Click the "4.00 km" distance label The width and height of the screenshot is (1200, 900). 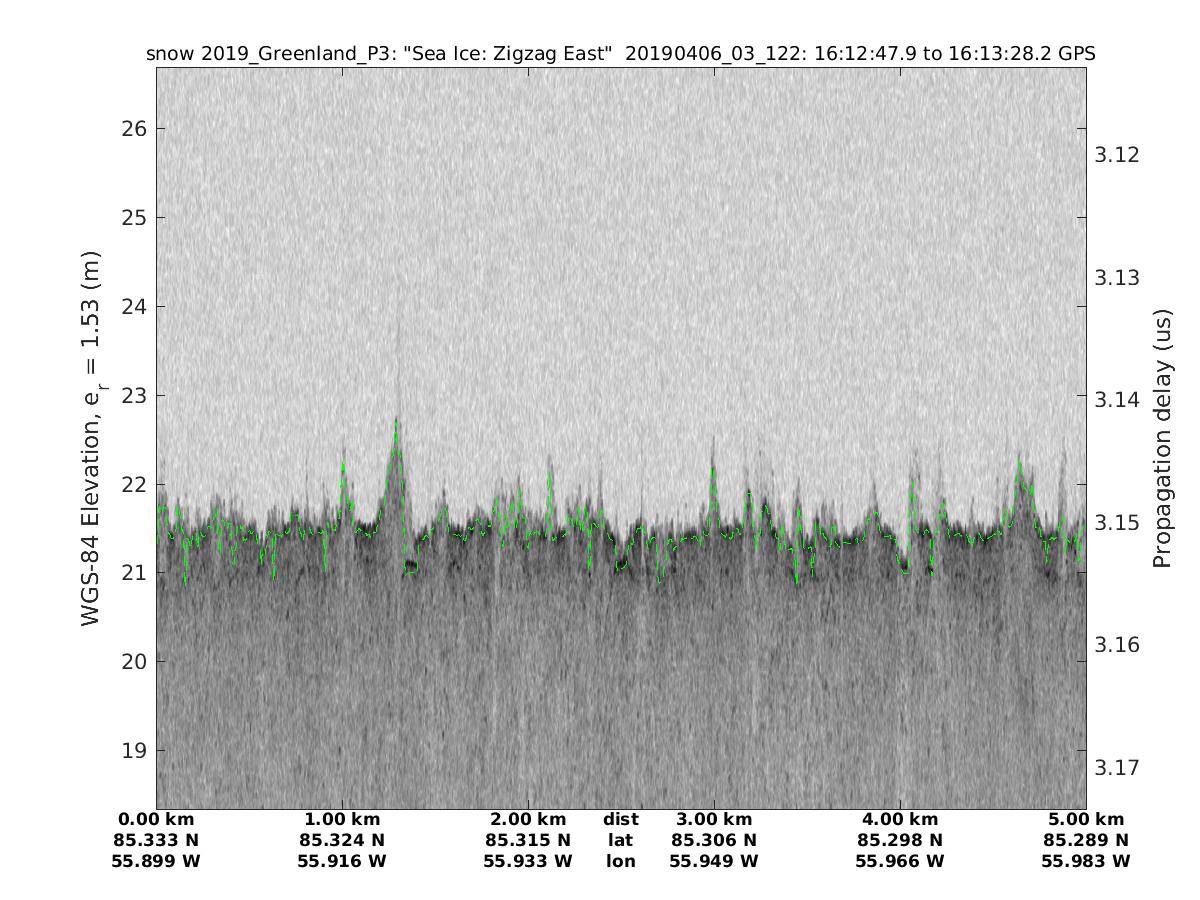[900, 819]
